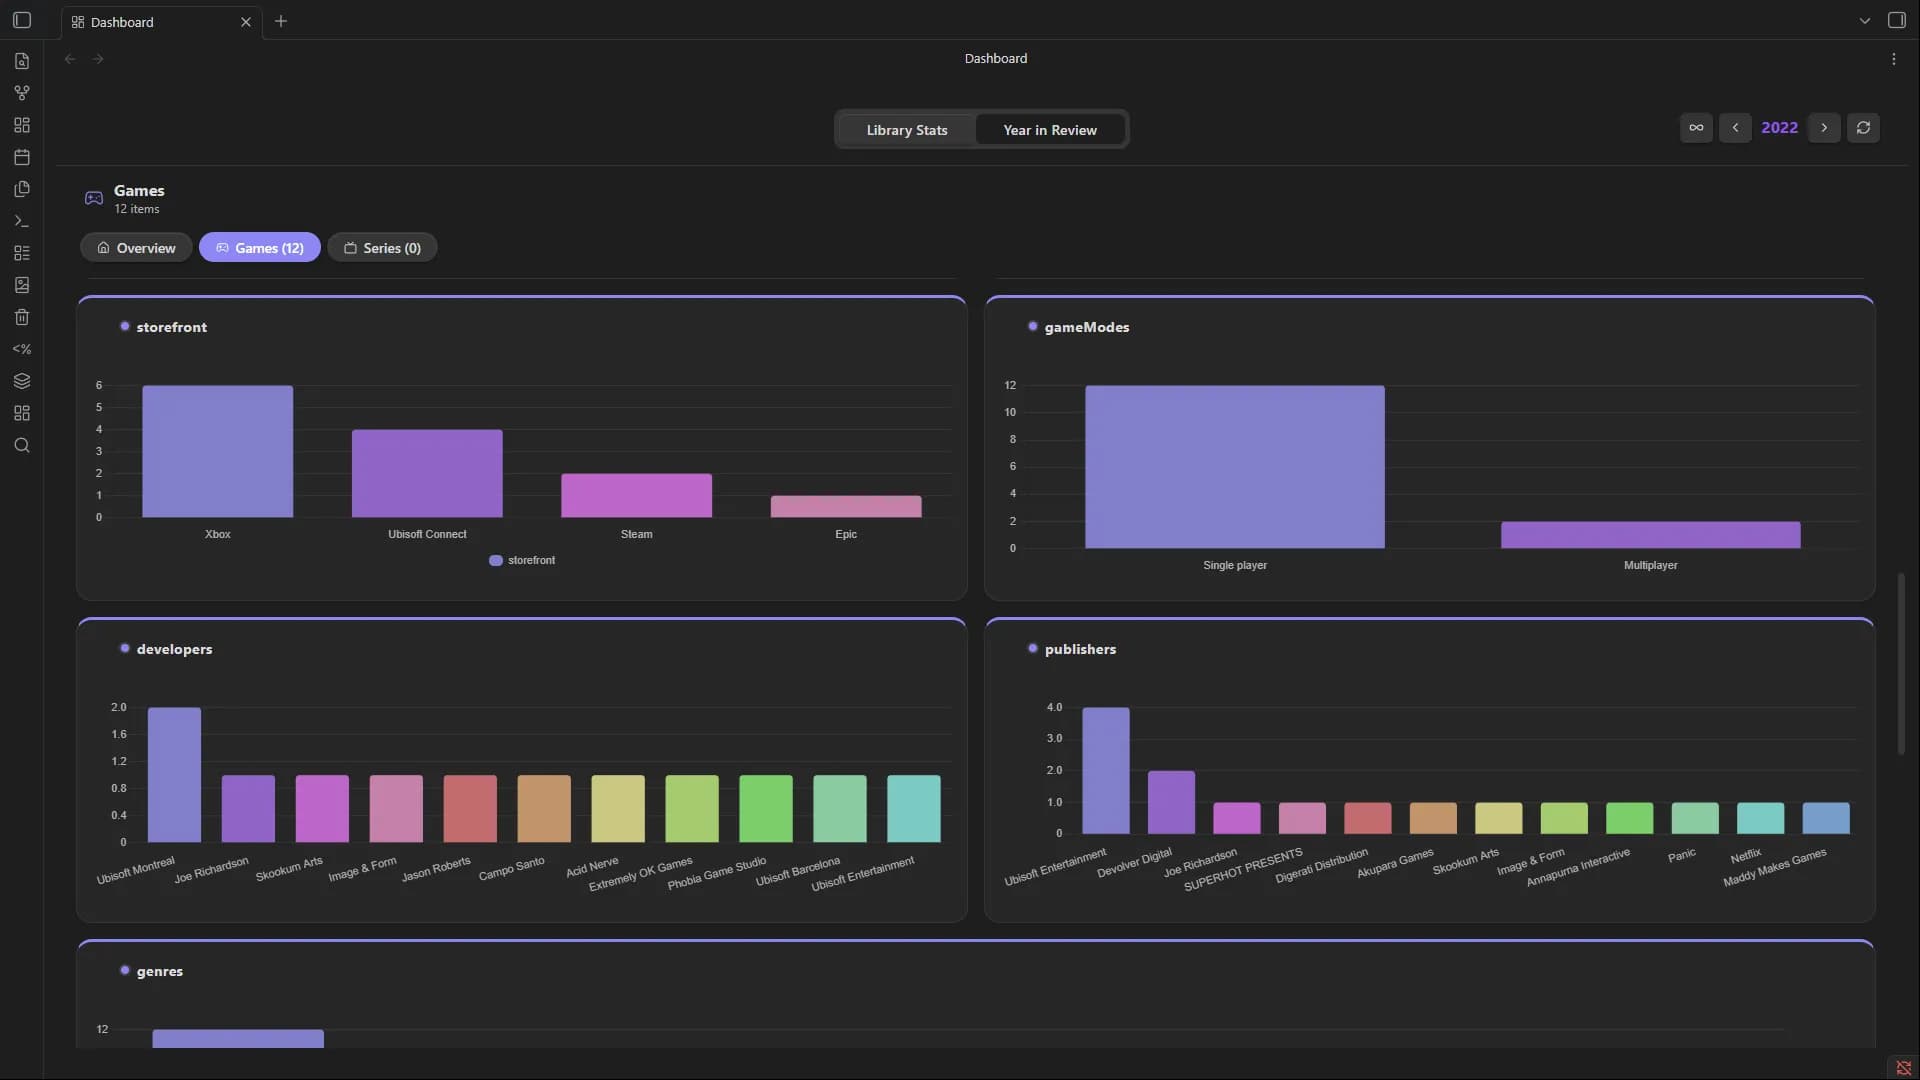This screenshot has width=1920, height=1080.
Task: Open the Overview tab
Action: 136,248
